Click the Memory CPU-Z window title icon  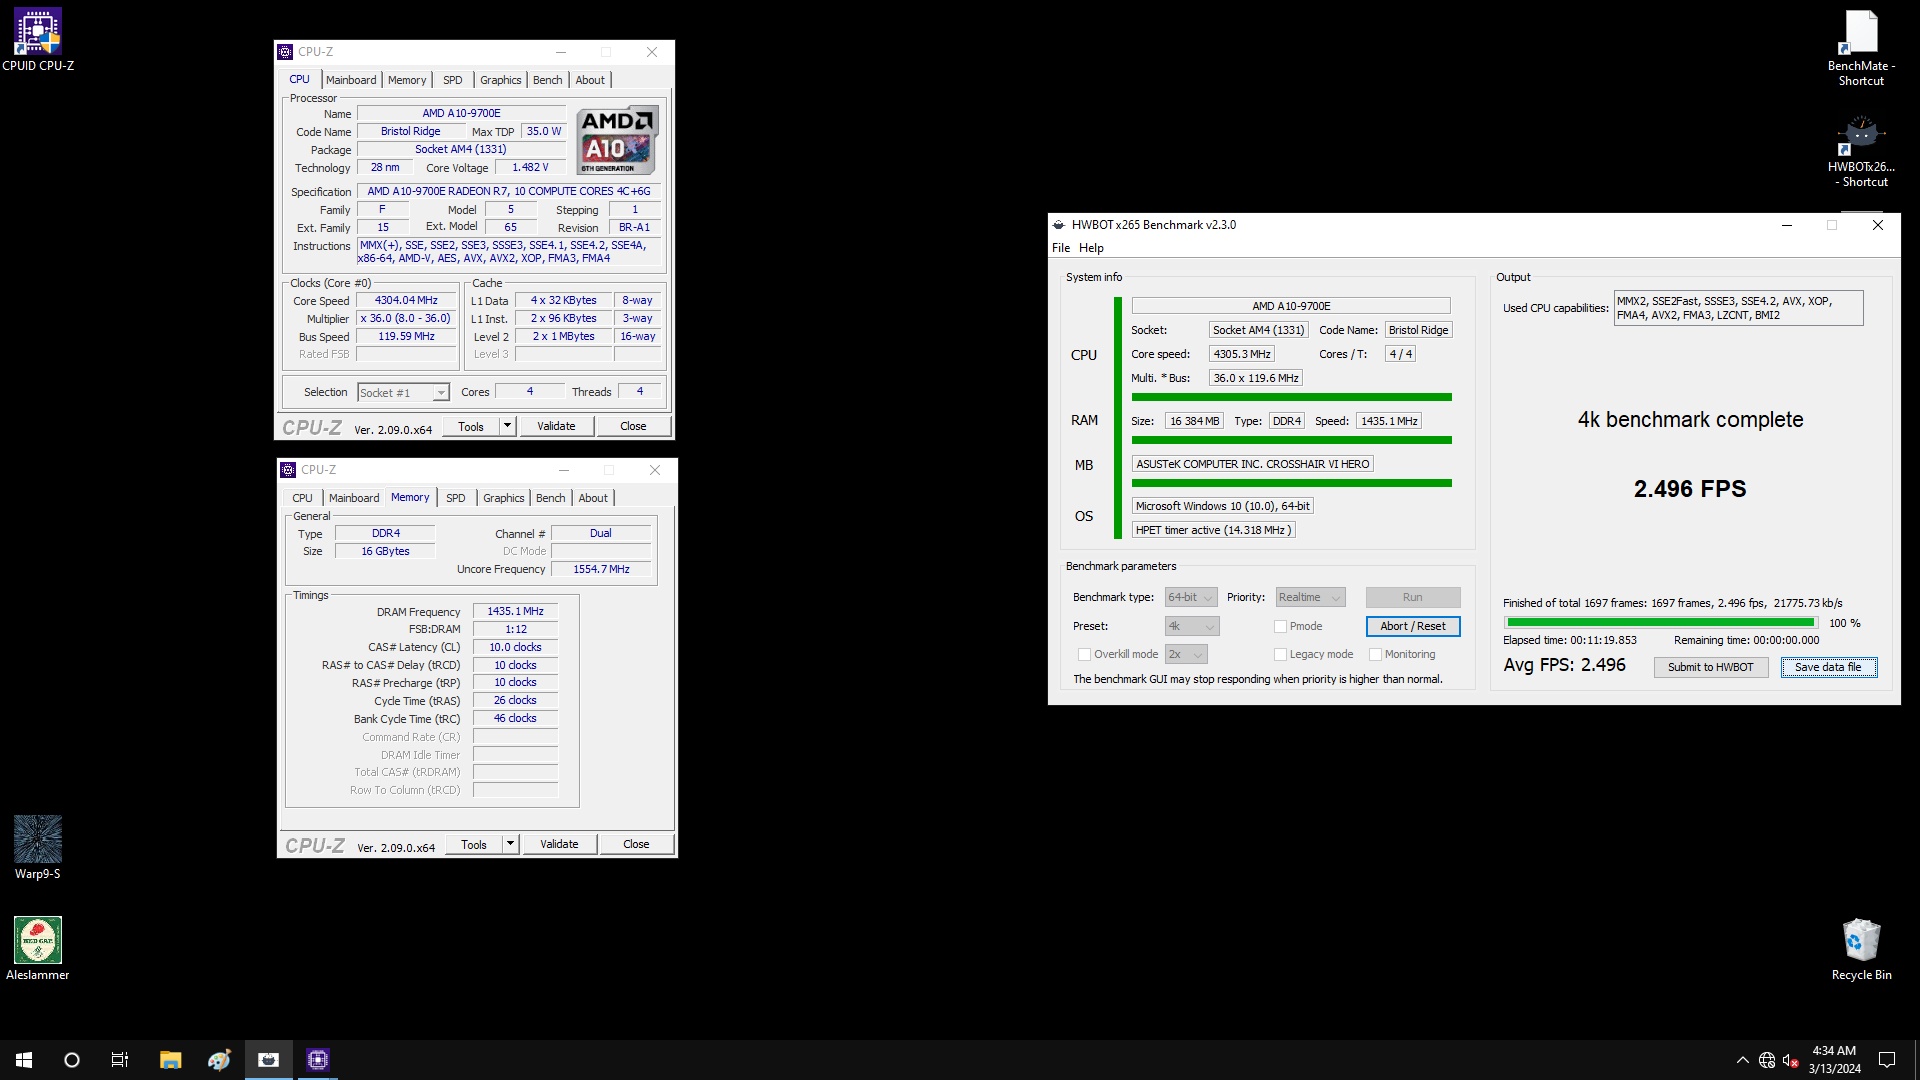(288, 470)
